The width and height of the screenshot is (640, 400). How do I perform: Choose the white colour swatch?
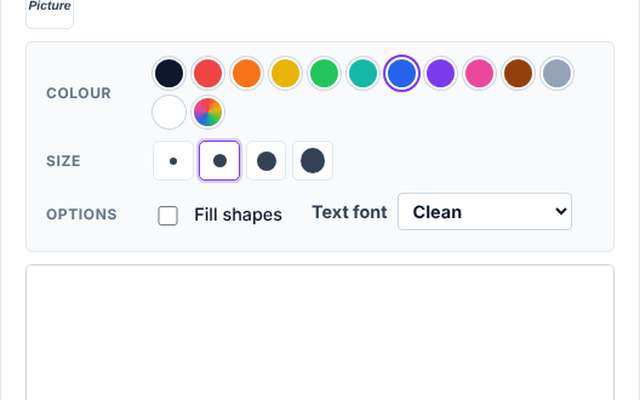169,112
